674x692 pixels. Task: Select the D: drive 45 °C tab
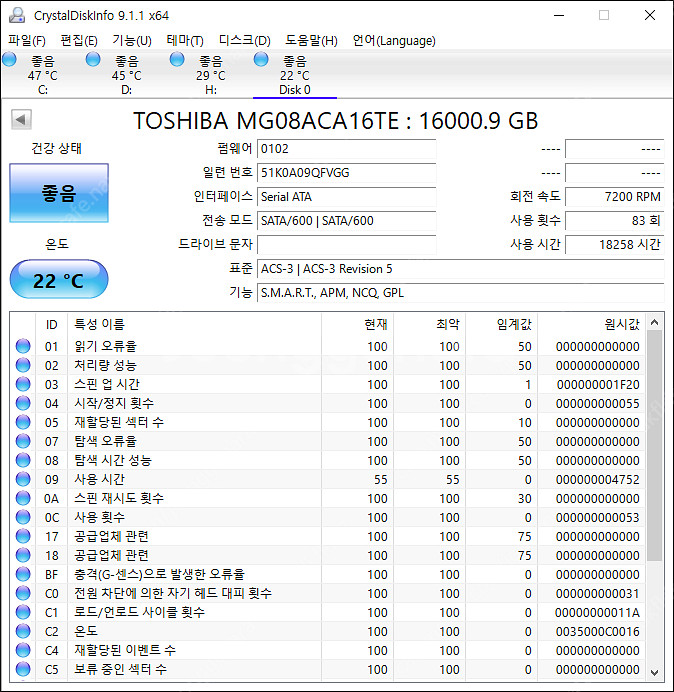[x=127, y=75]
